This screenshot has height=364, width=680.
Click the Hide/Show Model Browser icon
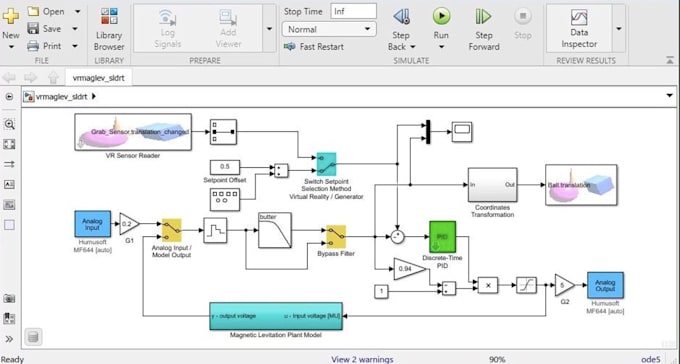(9, 96)
